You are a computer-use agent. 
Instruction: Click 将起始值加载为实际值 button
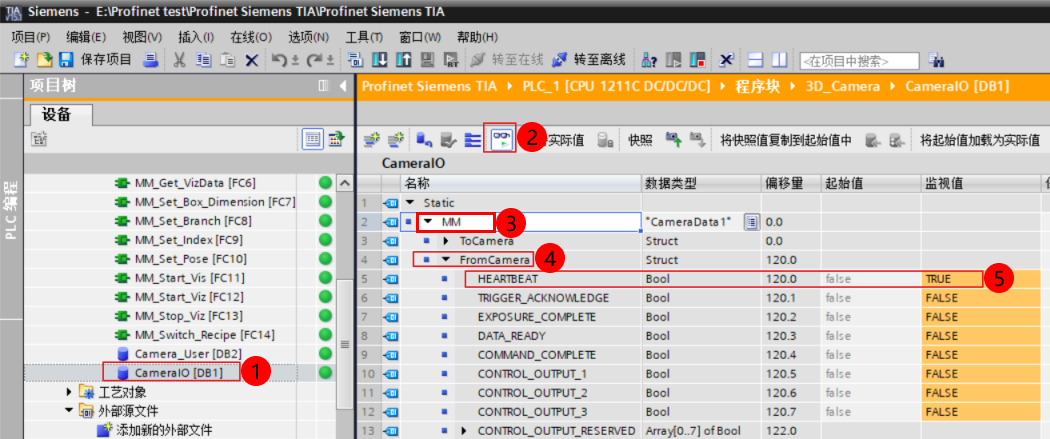980,140
